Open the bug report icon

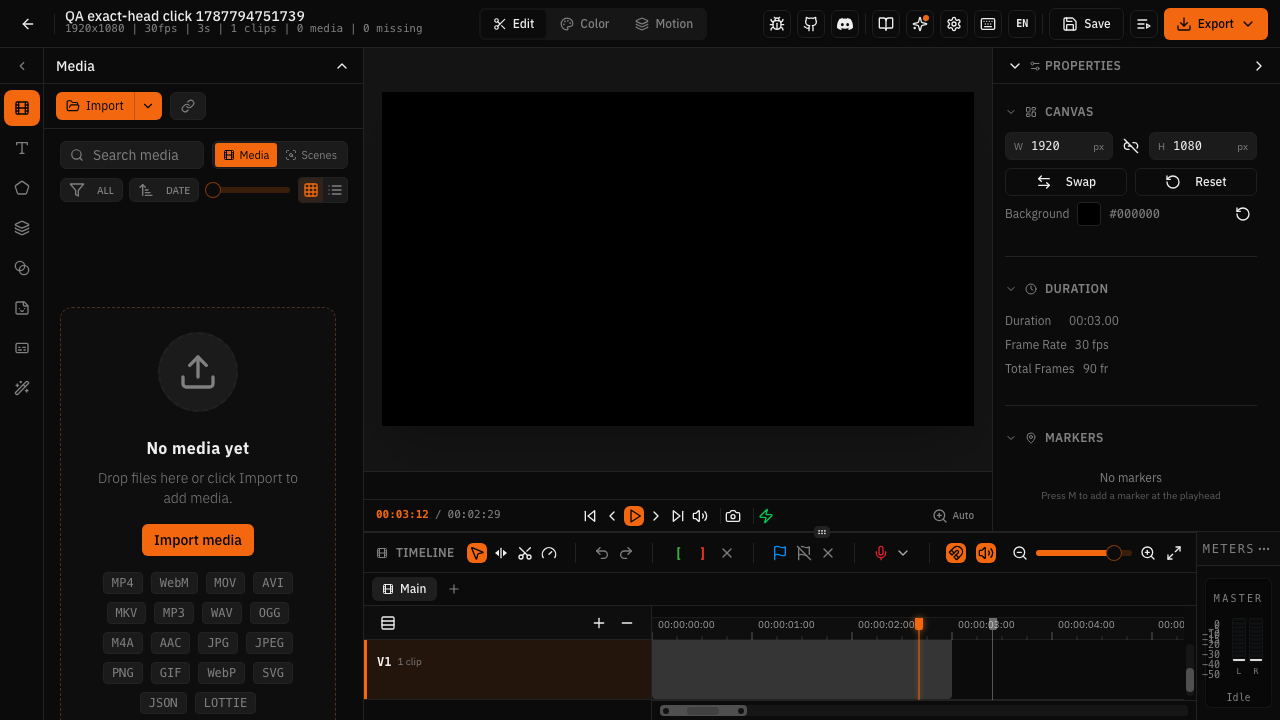tap(777, 24)
